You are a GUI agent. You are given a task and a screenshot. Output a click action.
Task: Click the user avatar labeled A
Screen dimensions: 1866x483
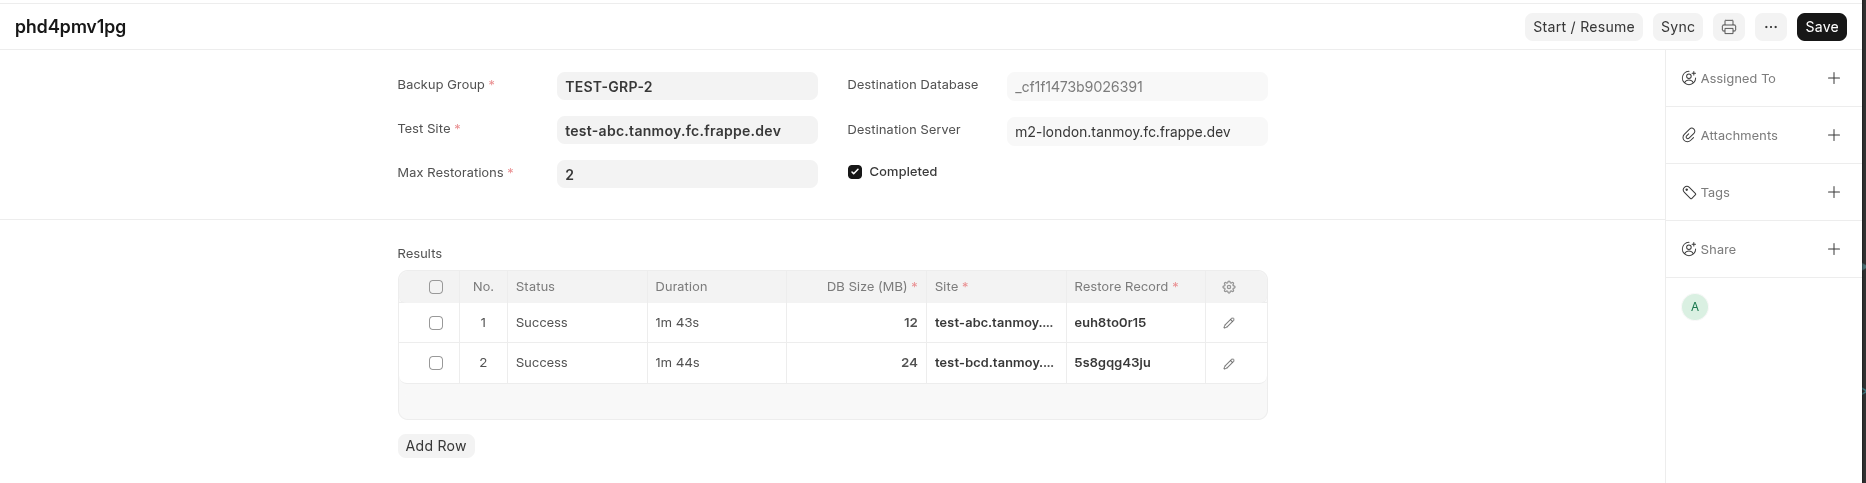(1694, 307)
